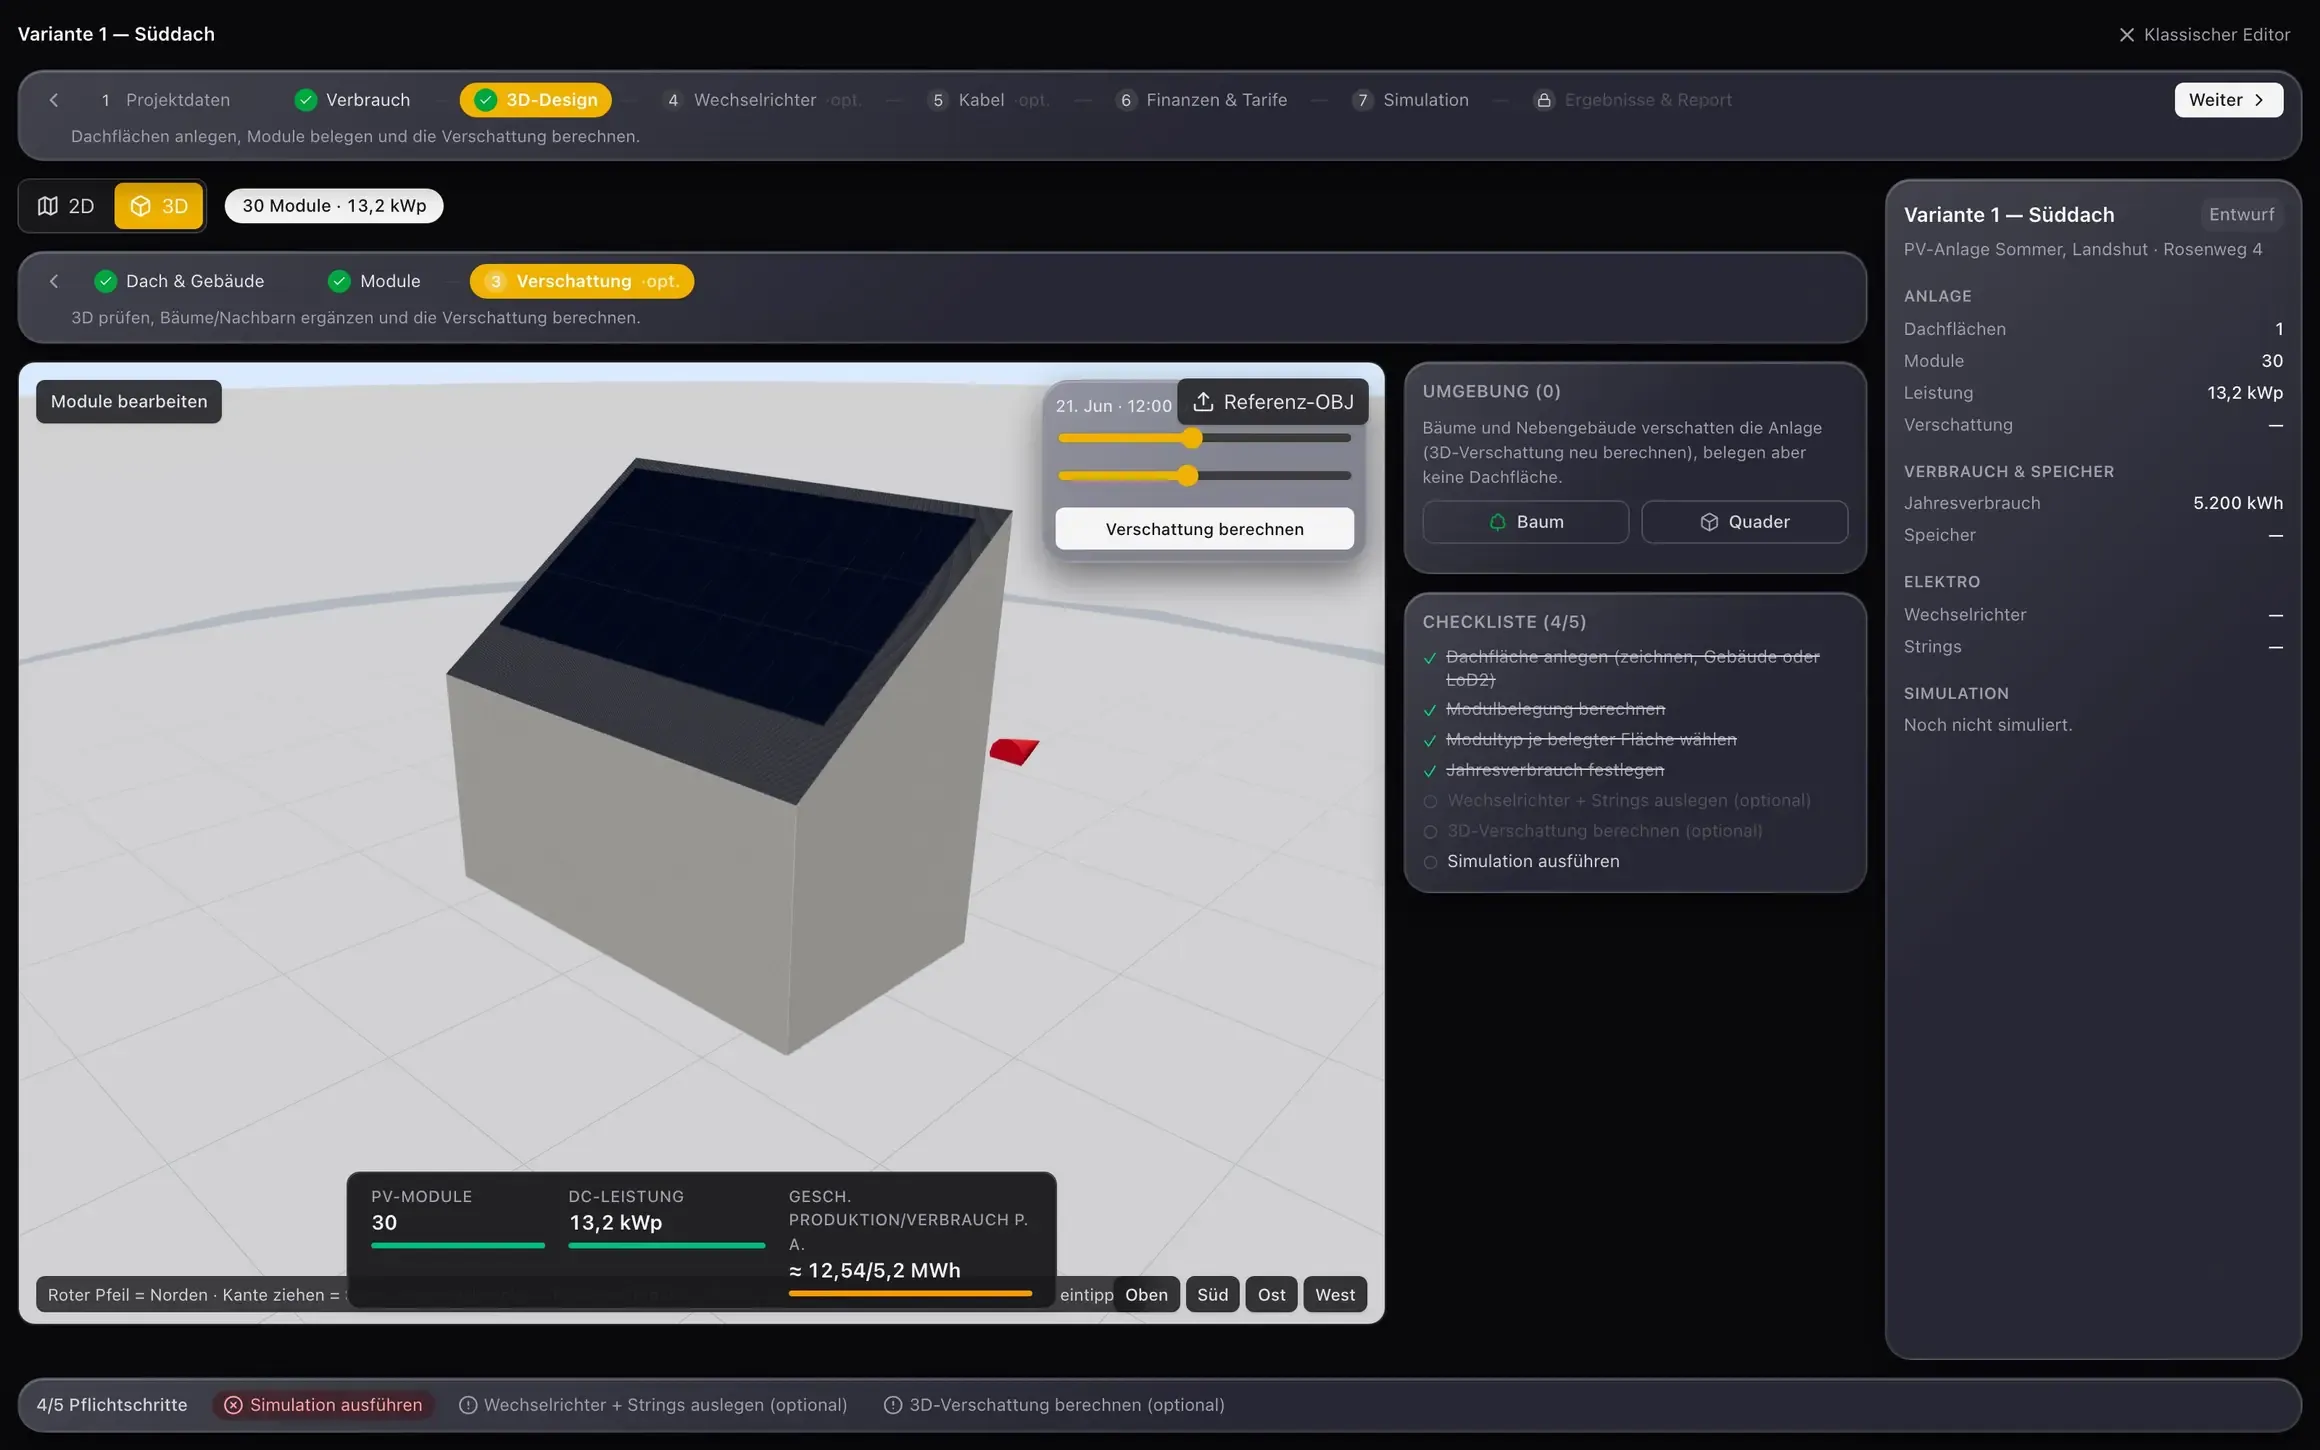Click the red north arrow in the 3D view

1014,750
